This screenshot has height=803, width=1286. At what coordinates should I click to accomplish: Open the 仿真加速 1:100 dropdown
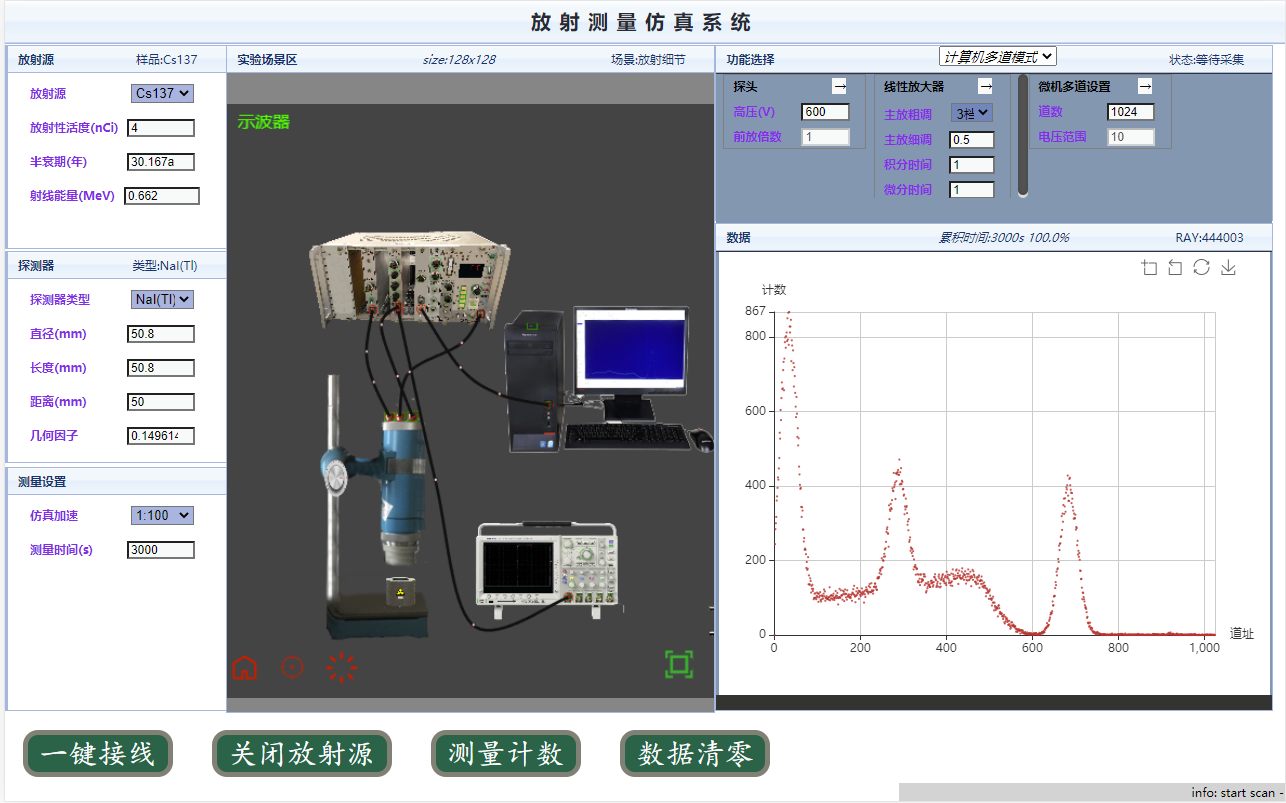pyautogui.click(x=162, y=515)
